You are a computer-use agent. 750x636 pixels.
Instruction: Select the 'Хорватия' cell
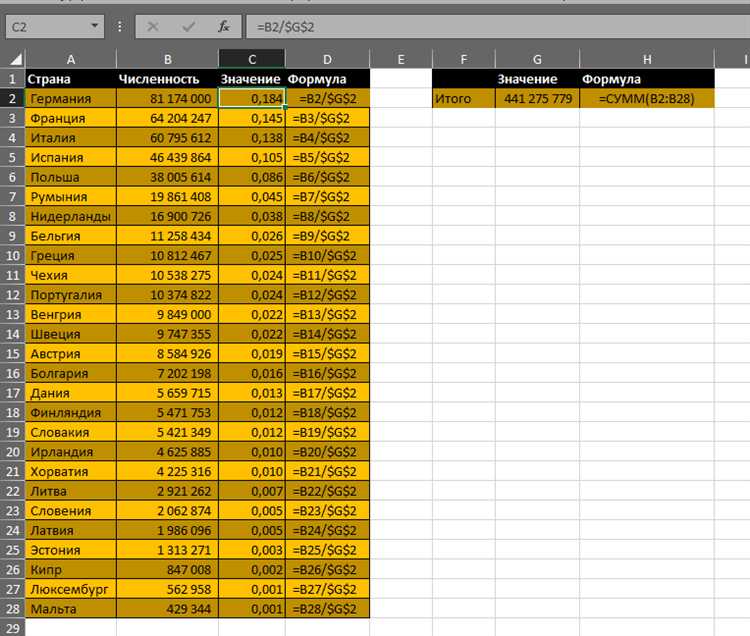[71, 471]
